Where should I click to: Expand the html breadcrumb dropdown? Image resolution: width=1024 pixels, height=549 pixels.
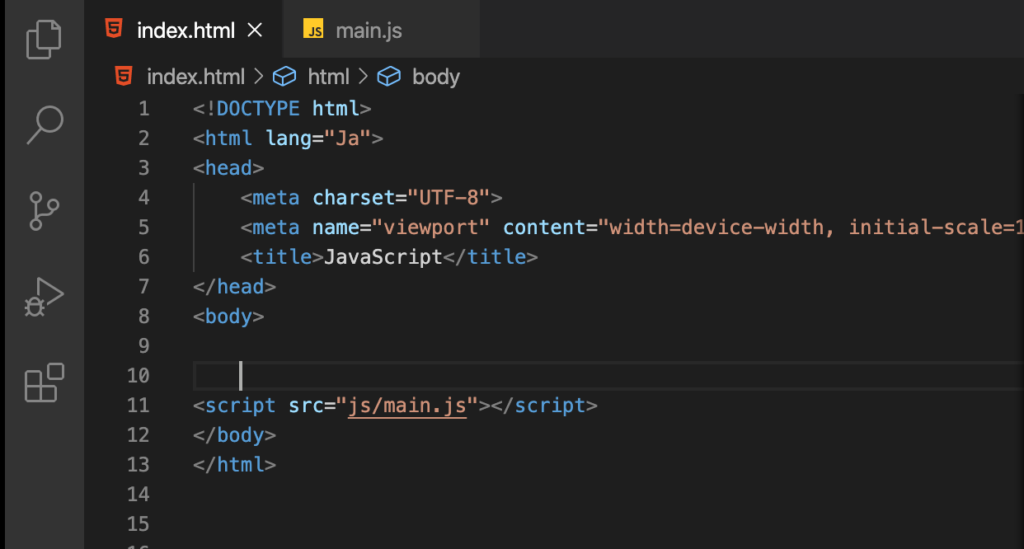tap(328, 77)
